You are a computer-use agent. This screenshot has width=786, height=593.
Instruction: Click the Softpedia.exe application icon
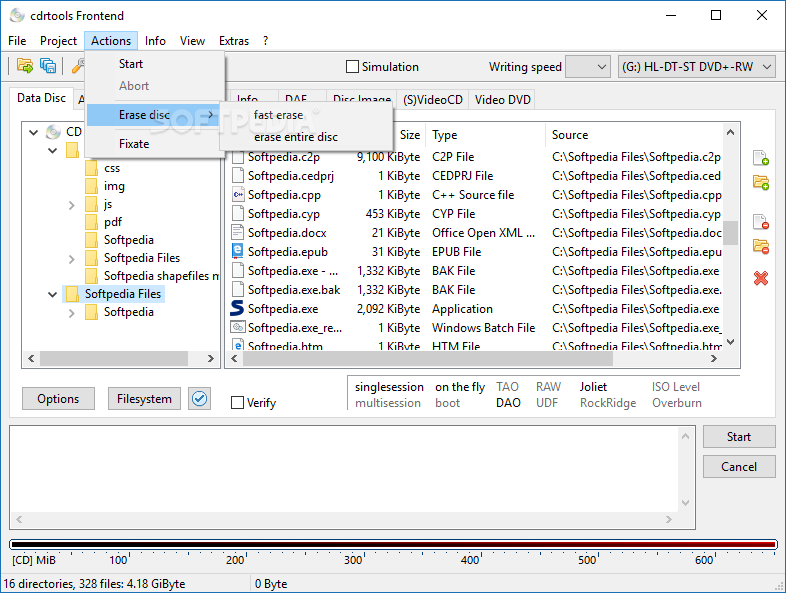coord(237,308)
